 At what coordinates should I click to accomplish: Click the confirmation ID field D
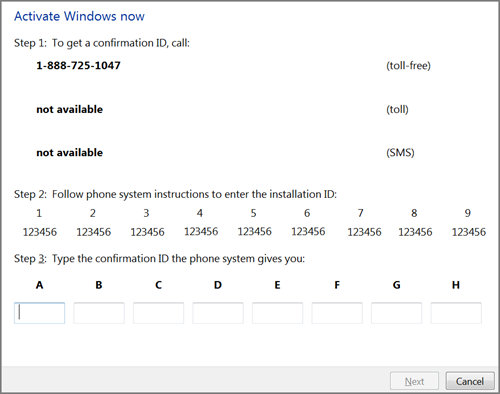point(218,313)
